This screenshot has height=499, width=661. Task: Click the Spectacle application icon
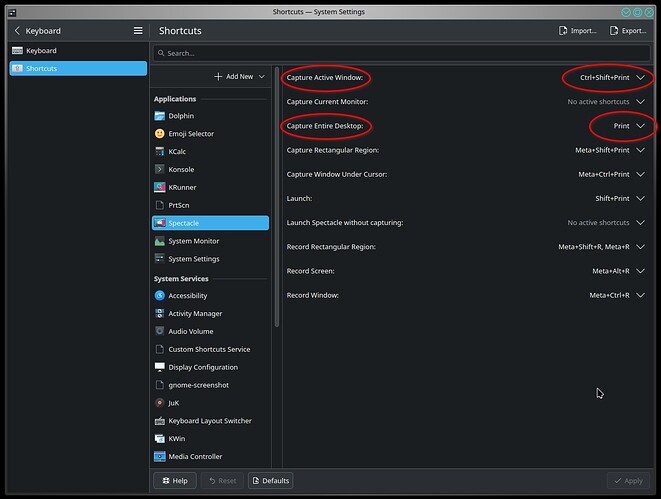coord(159,223)
